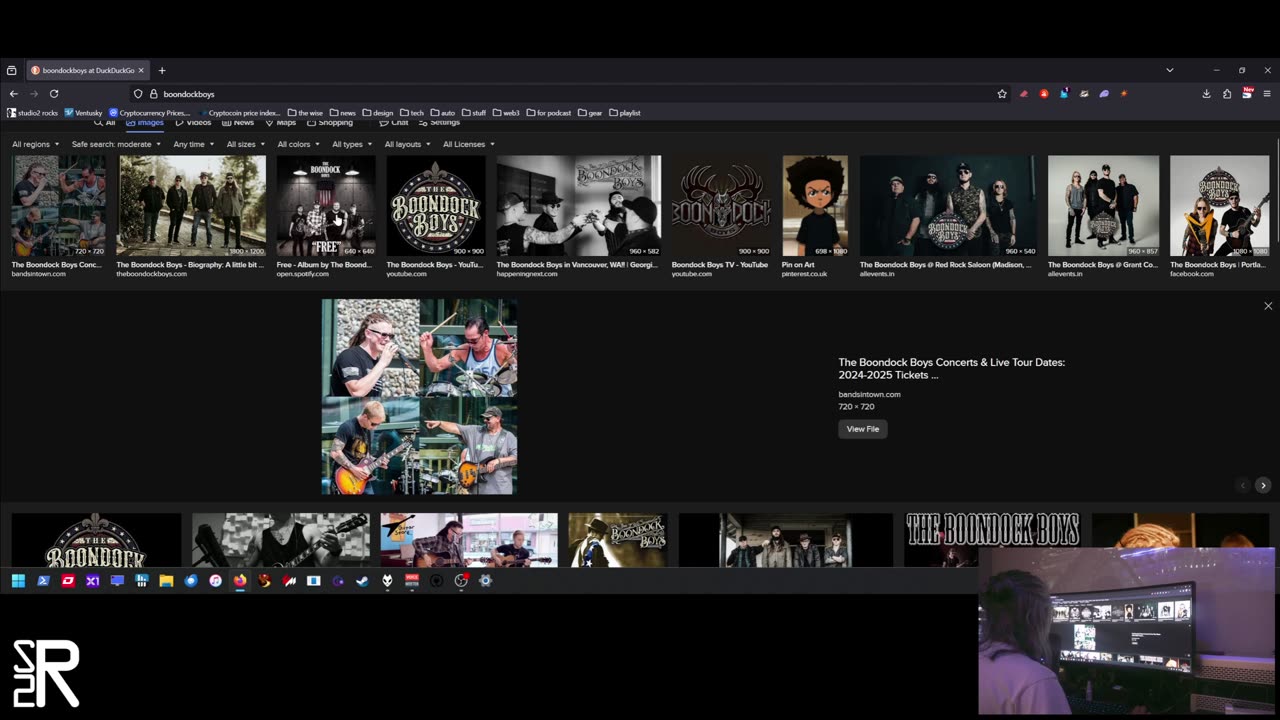Show the previous image with the left arrow

pyautogui.click(x=1243, y=486)
